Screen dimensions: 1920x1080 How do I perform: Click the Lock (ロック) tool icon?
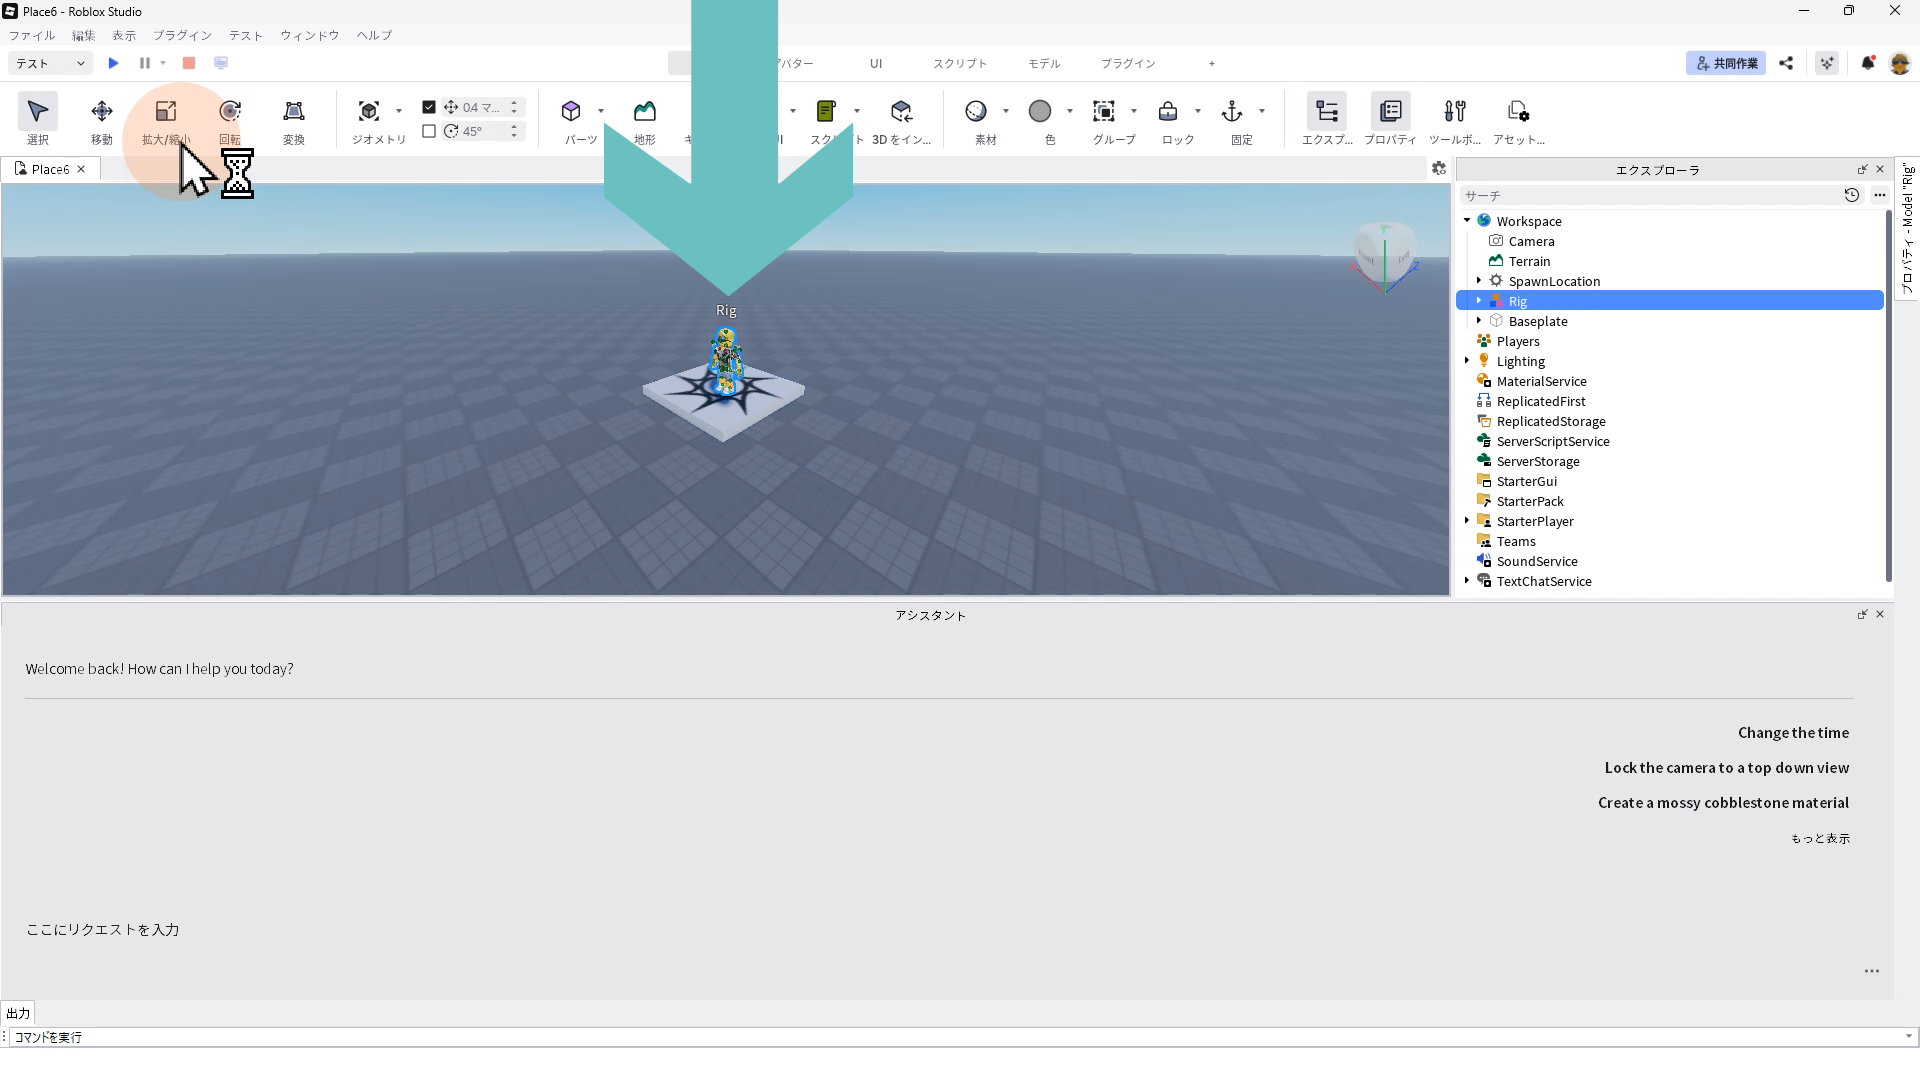tap(1167, 112)
